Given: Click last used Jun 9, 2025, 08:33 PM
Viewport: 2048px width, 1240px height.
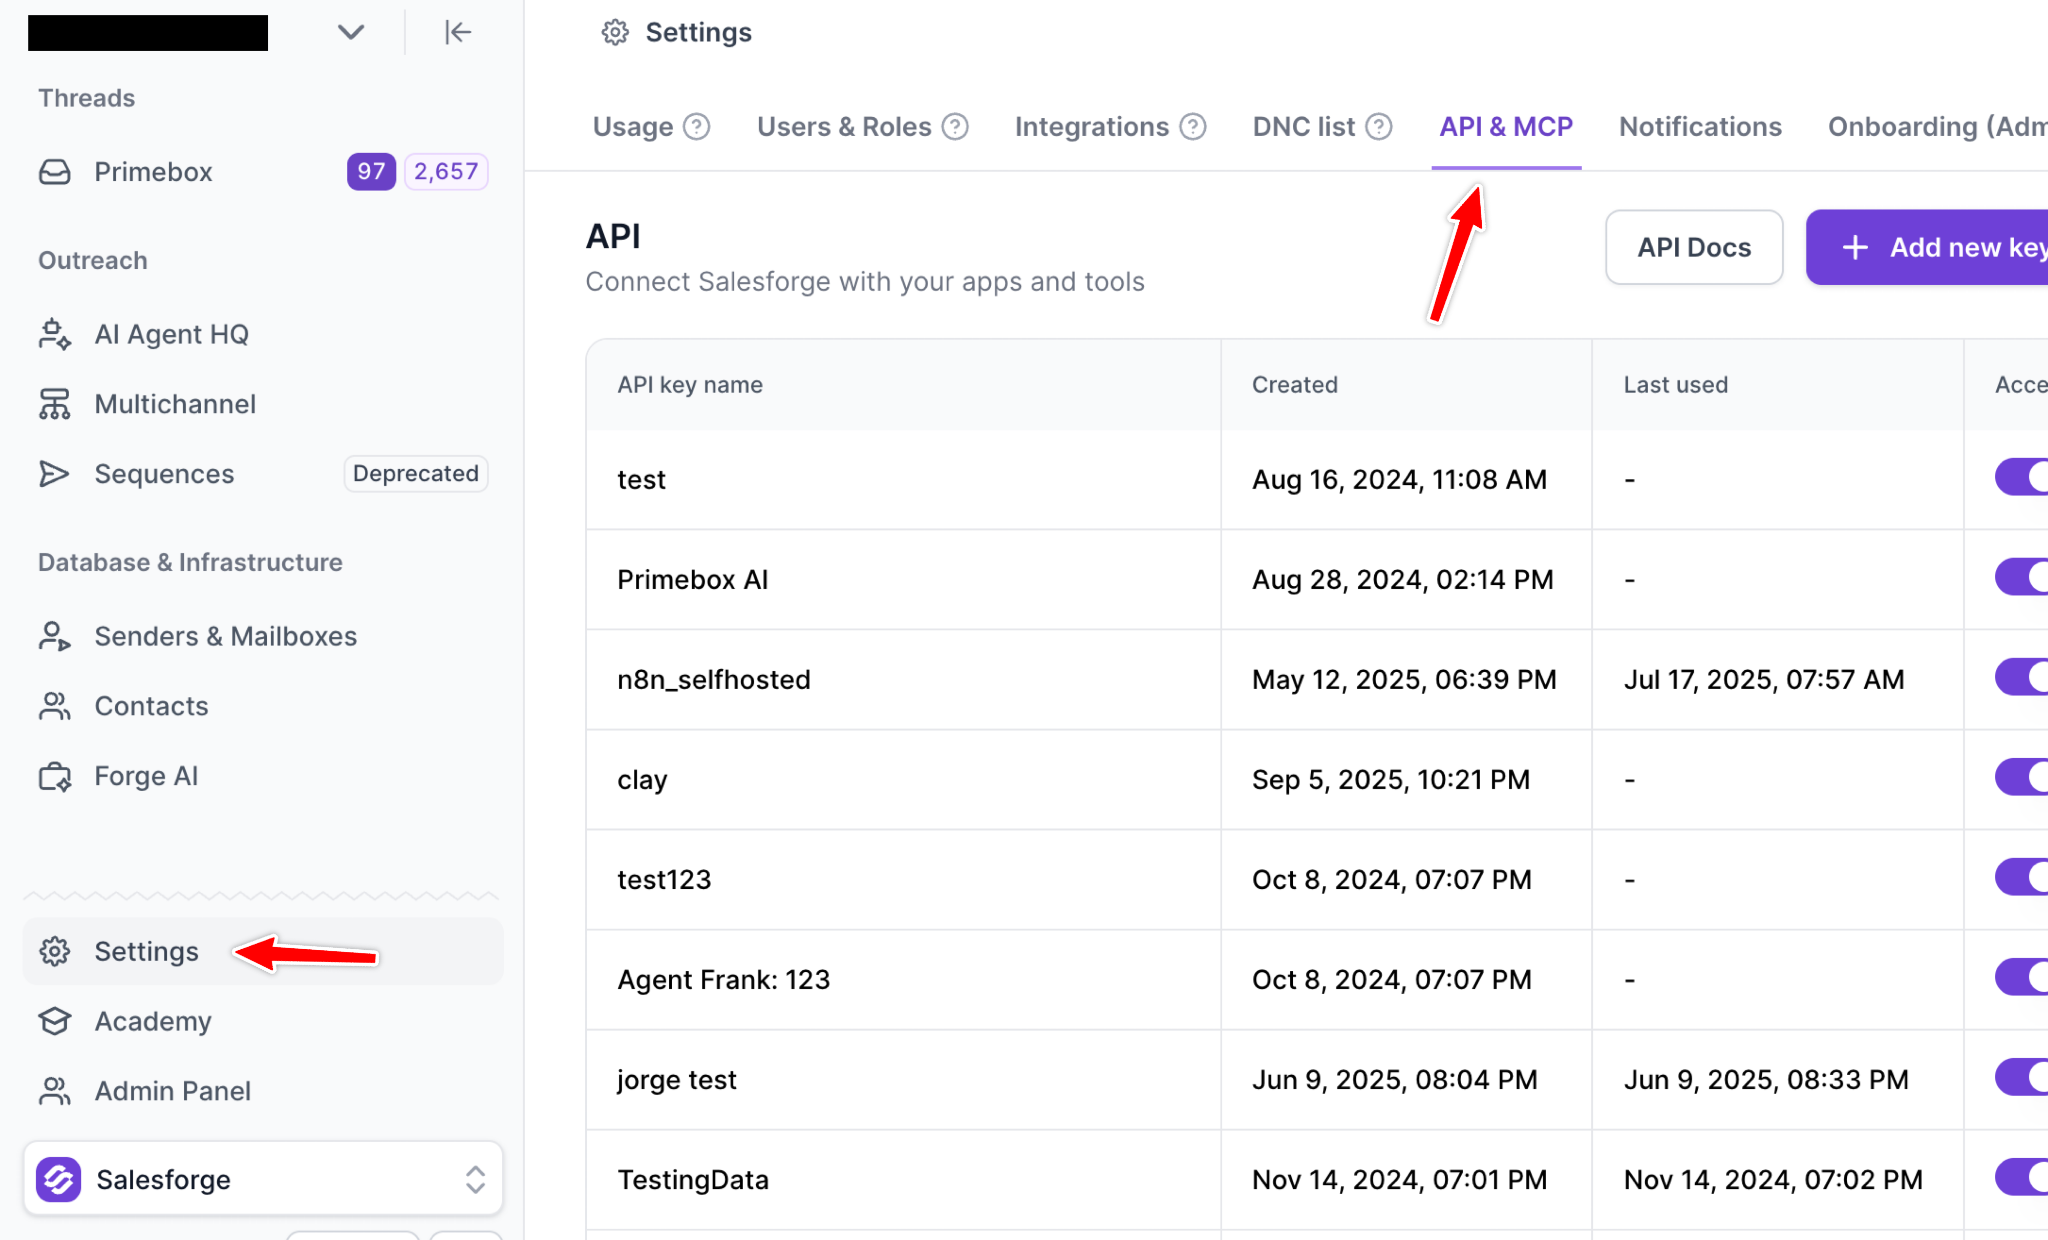Looking at the screenshot, I should [x=1766, y=1079].
